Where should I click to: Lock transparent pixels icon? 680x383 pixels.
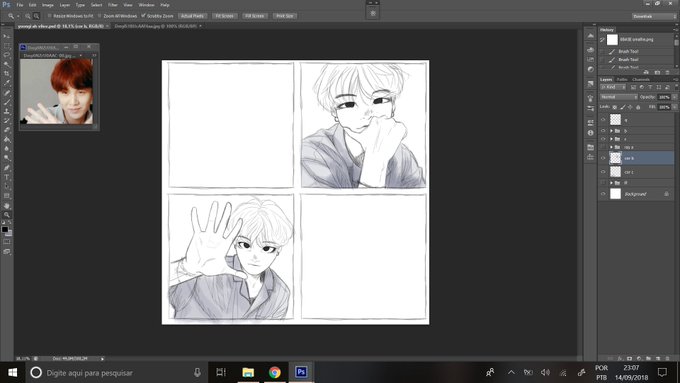pyautogui.click(x=615, y=107)
